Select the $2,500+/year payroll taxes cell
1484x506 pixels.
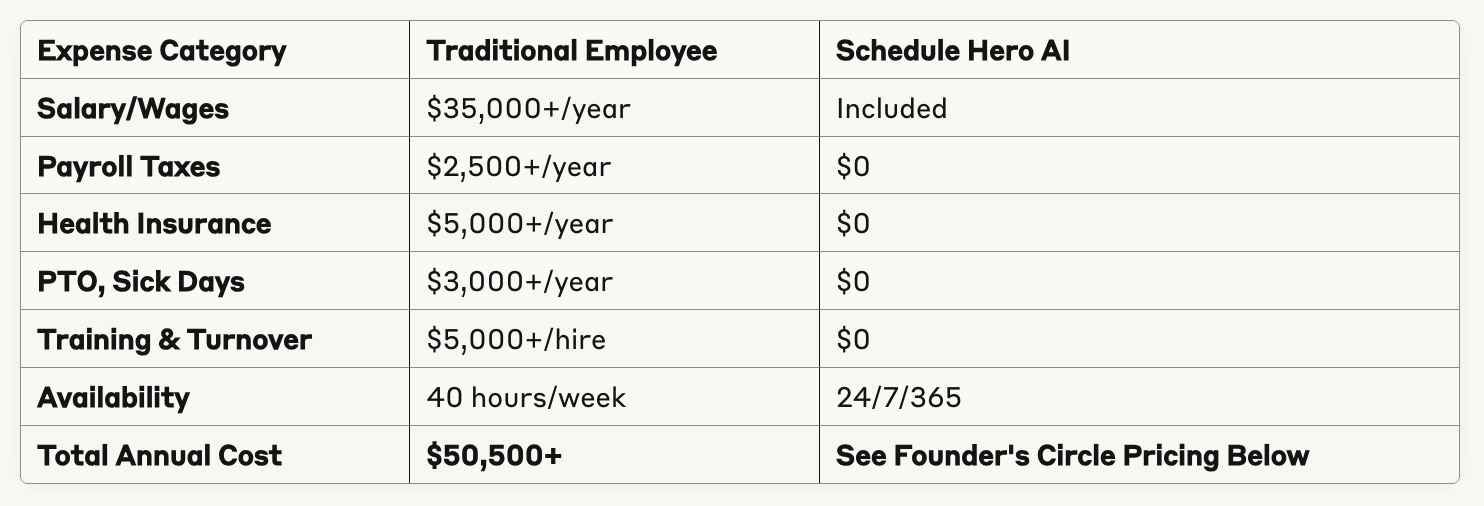(x=518, y=166)
